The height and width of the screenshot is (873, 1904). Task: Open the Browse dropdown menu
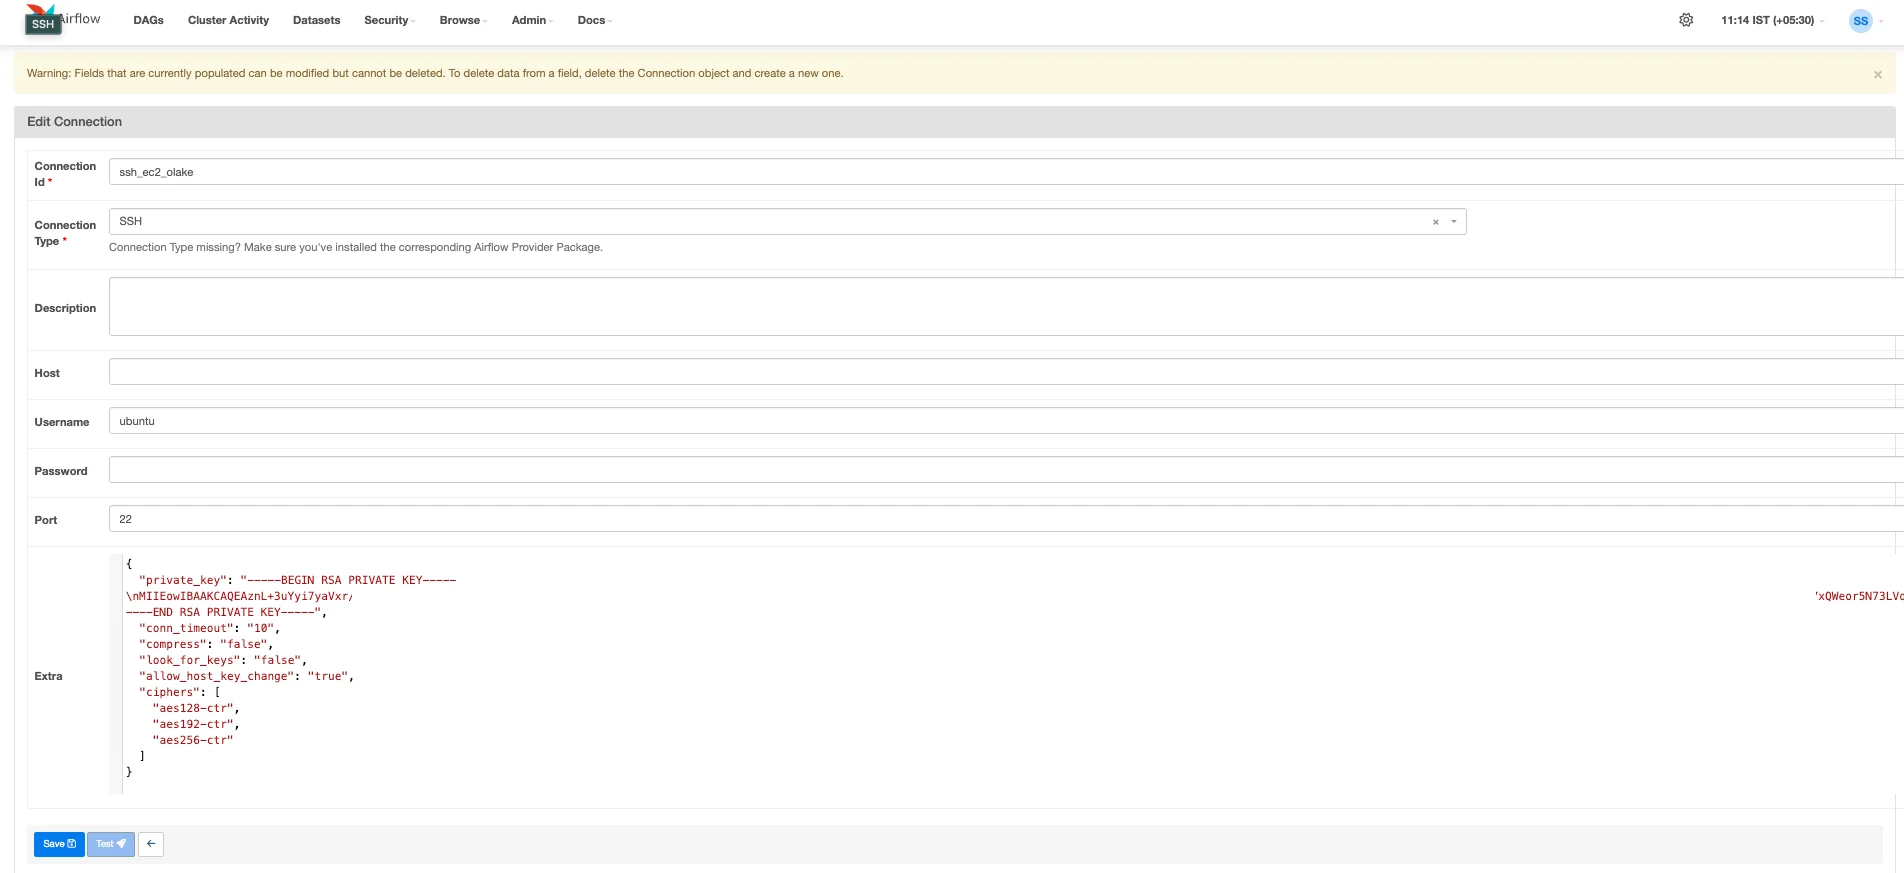[x=462, y=20]
